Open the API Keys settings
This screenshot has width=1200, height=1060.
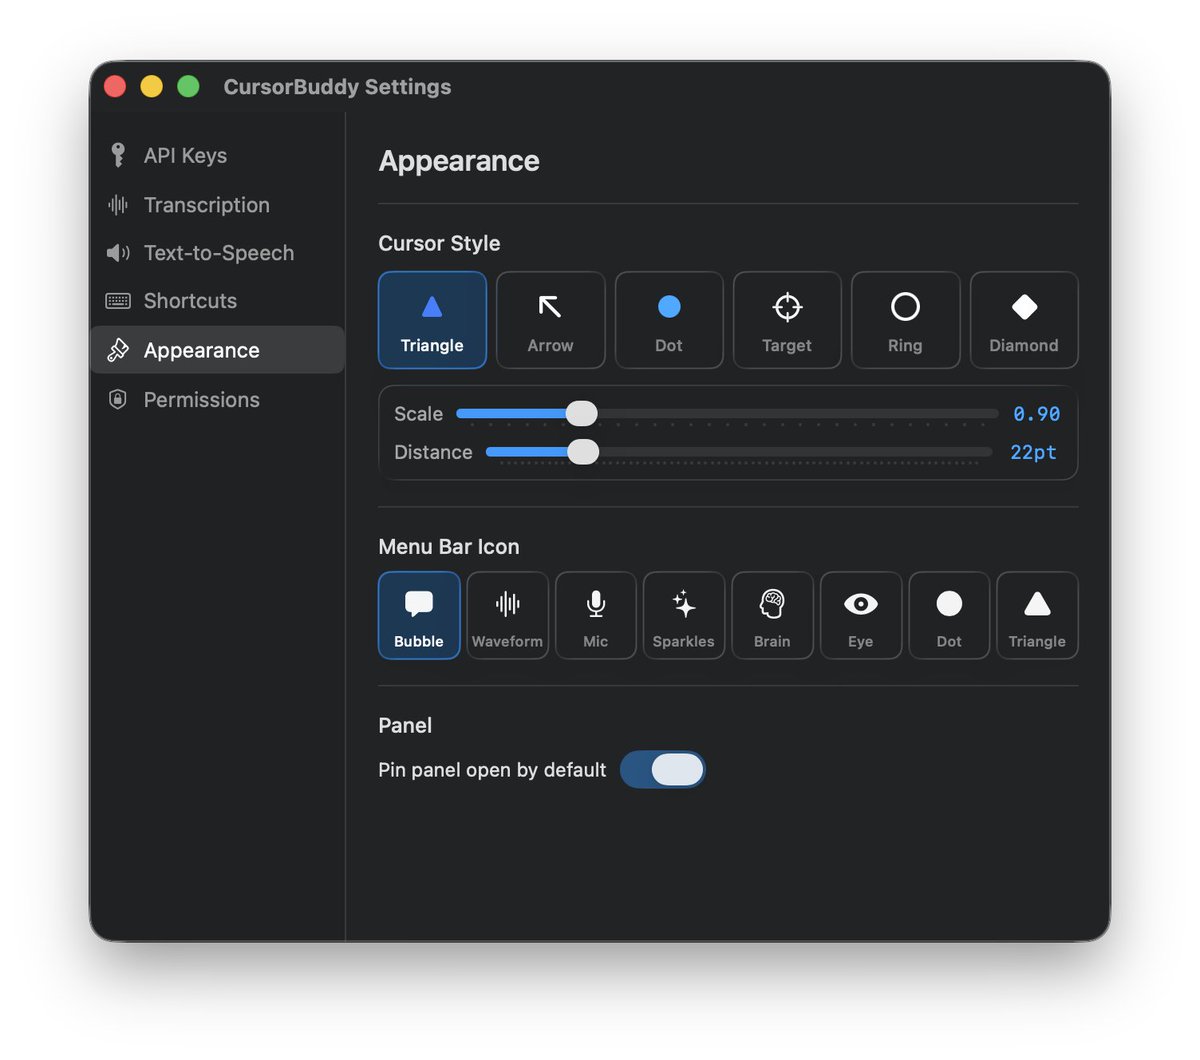(x=185, y=155)
